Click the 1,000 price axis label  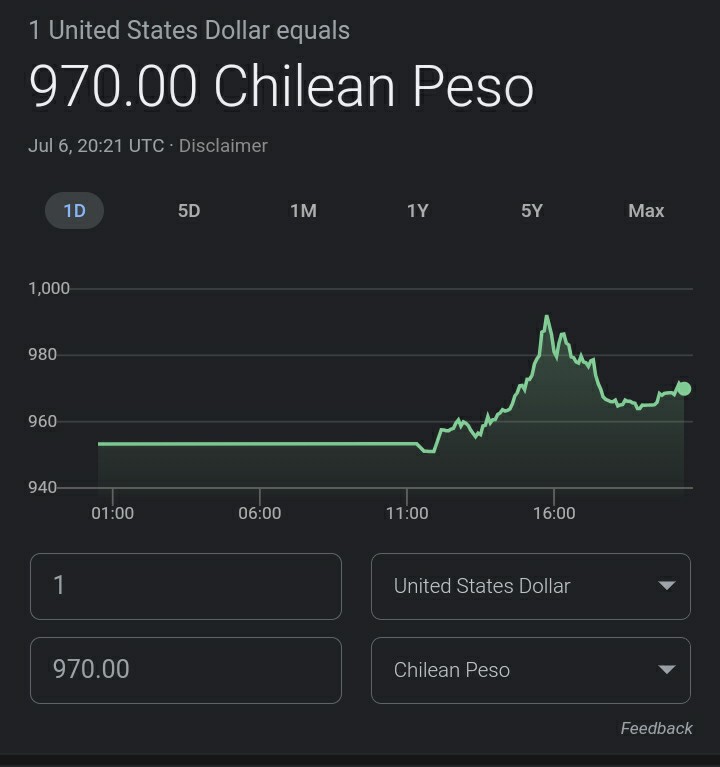[x=49, y=289]
